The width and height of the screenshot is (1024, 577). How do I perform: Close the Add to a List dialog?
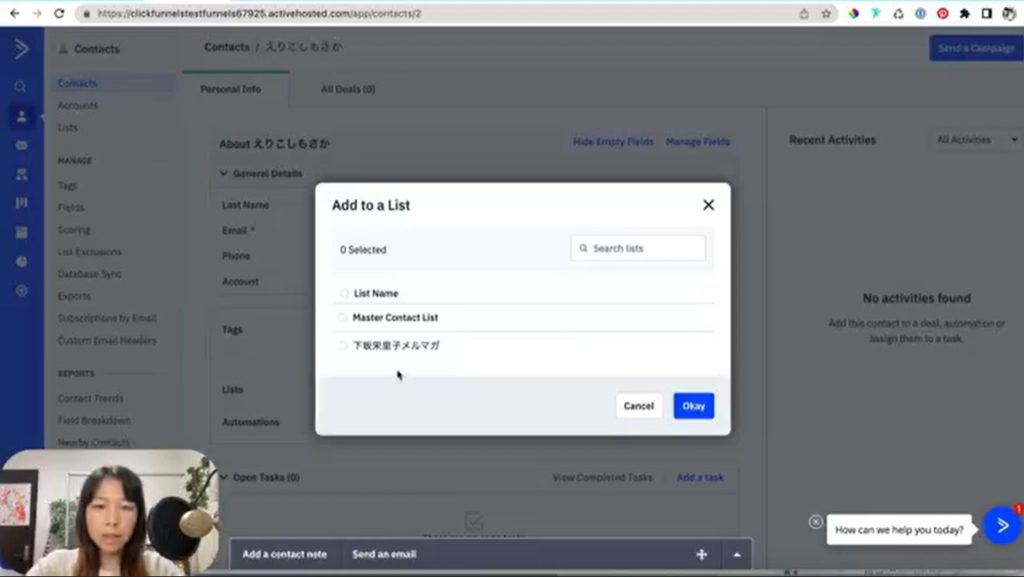click(708, 205)
